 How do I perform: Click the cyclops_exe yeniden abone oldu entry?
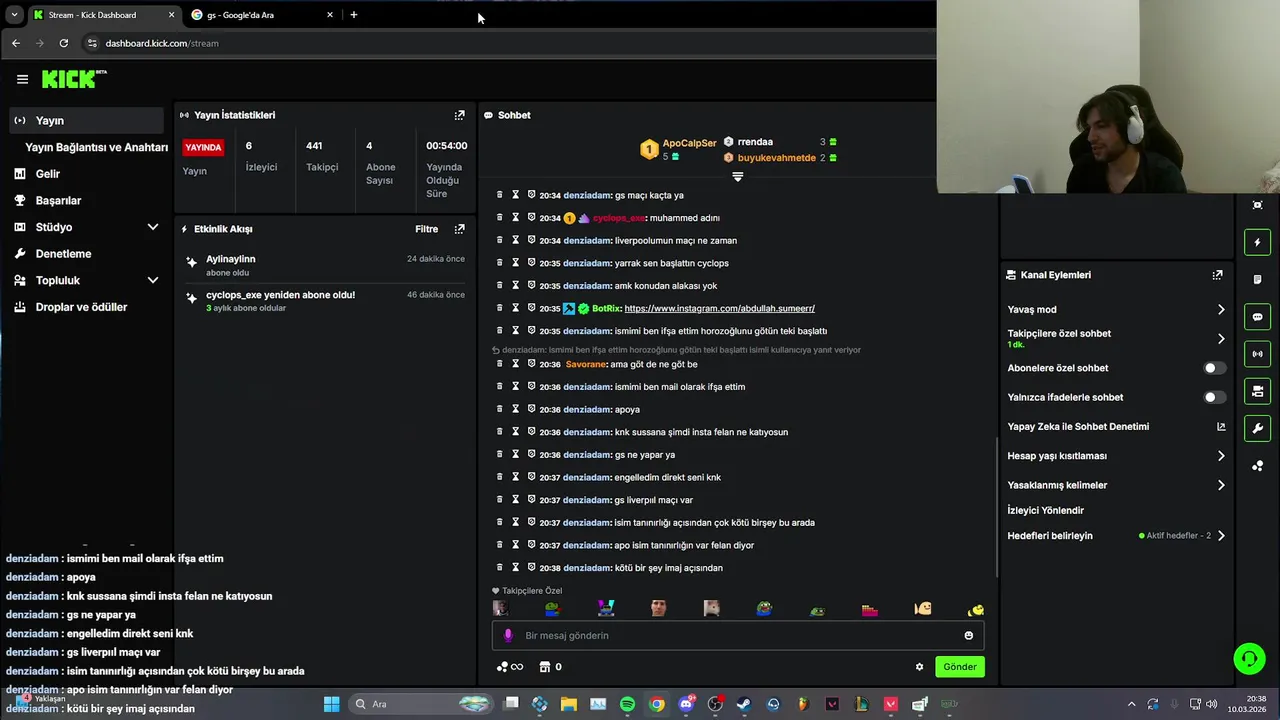(324, 301)
